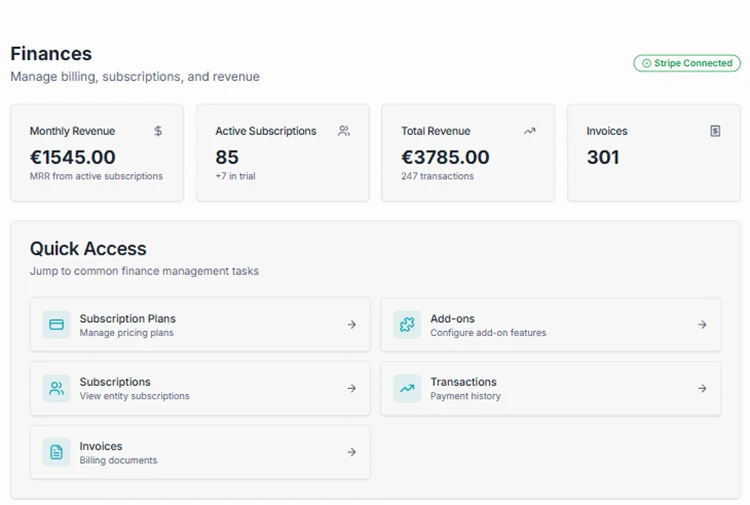Click the users icon beside Subscriptions
Viewport: 750px width, 505px height.
(x=57, y=388)
